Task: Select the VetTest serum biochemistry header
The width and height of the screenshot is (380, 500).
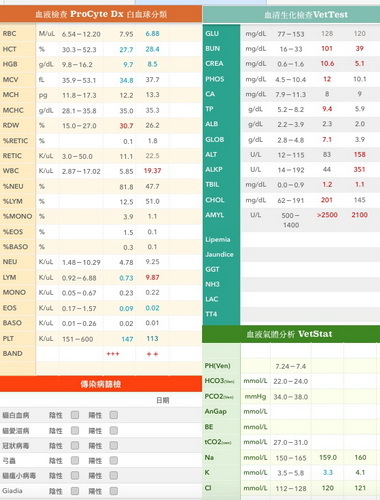Action: [x=291, y=15]
